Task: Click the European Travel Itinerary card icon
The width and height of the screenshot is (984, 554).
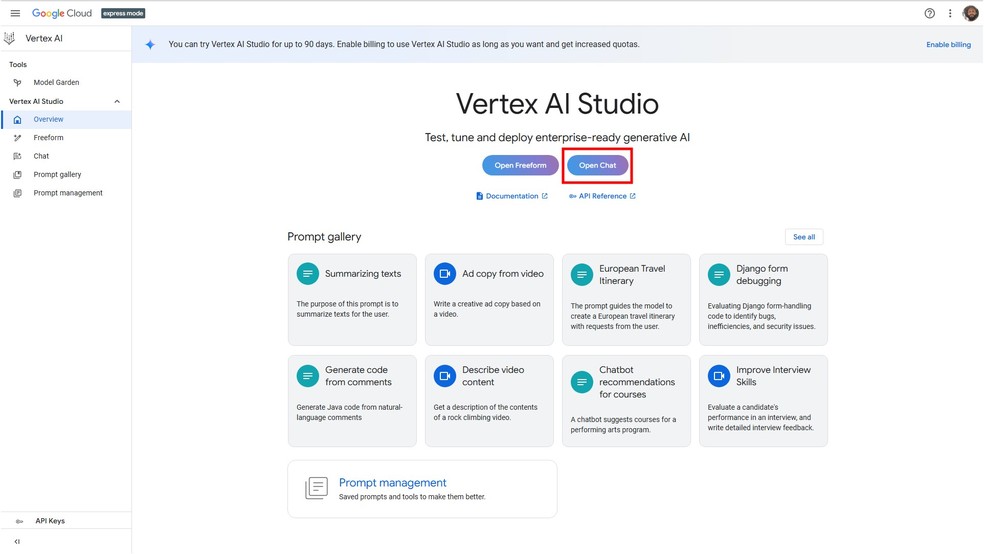Action: click(x=582, y=274)
